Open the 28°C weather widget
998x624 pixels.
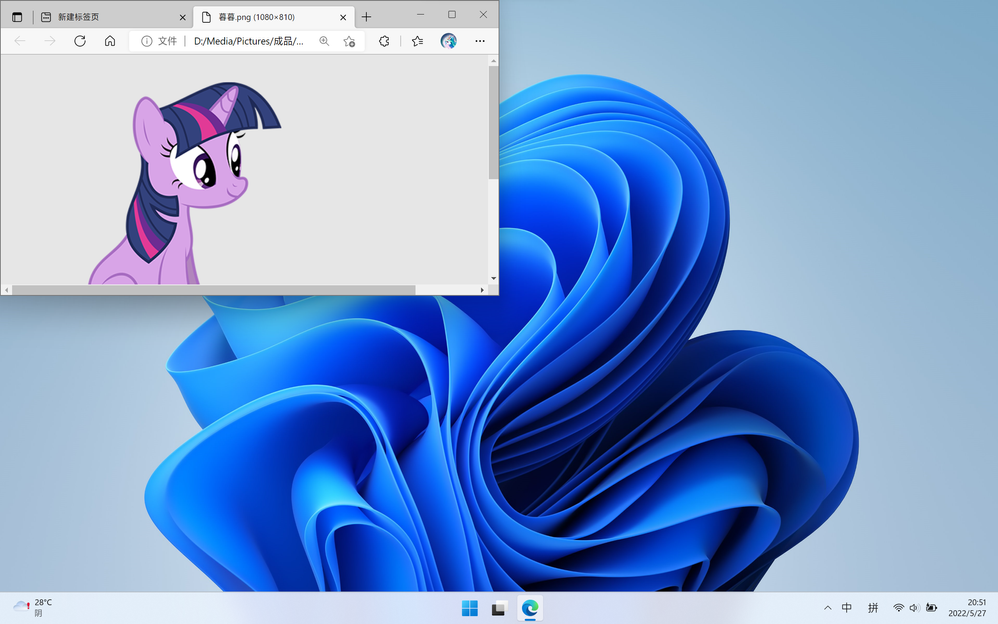[33, 607]
